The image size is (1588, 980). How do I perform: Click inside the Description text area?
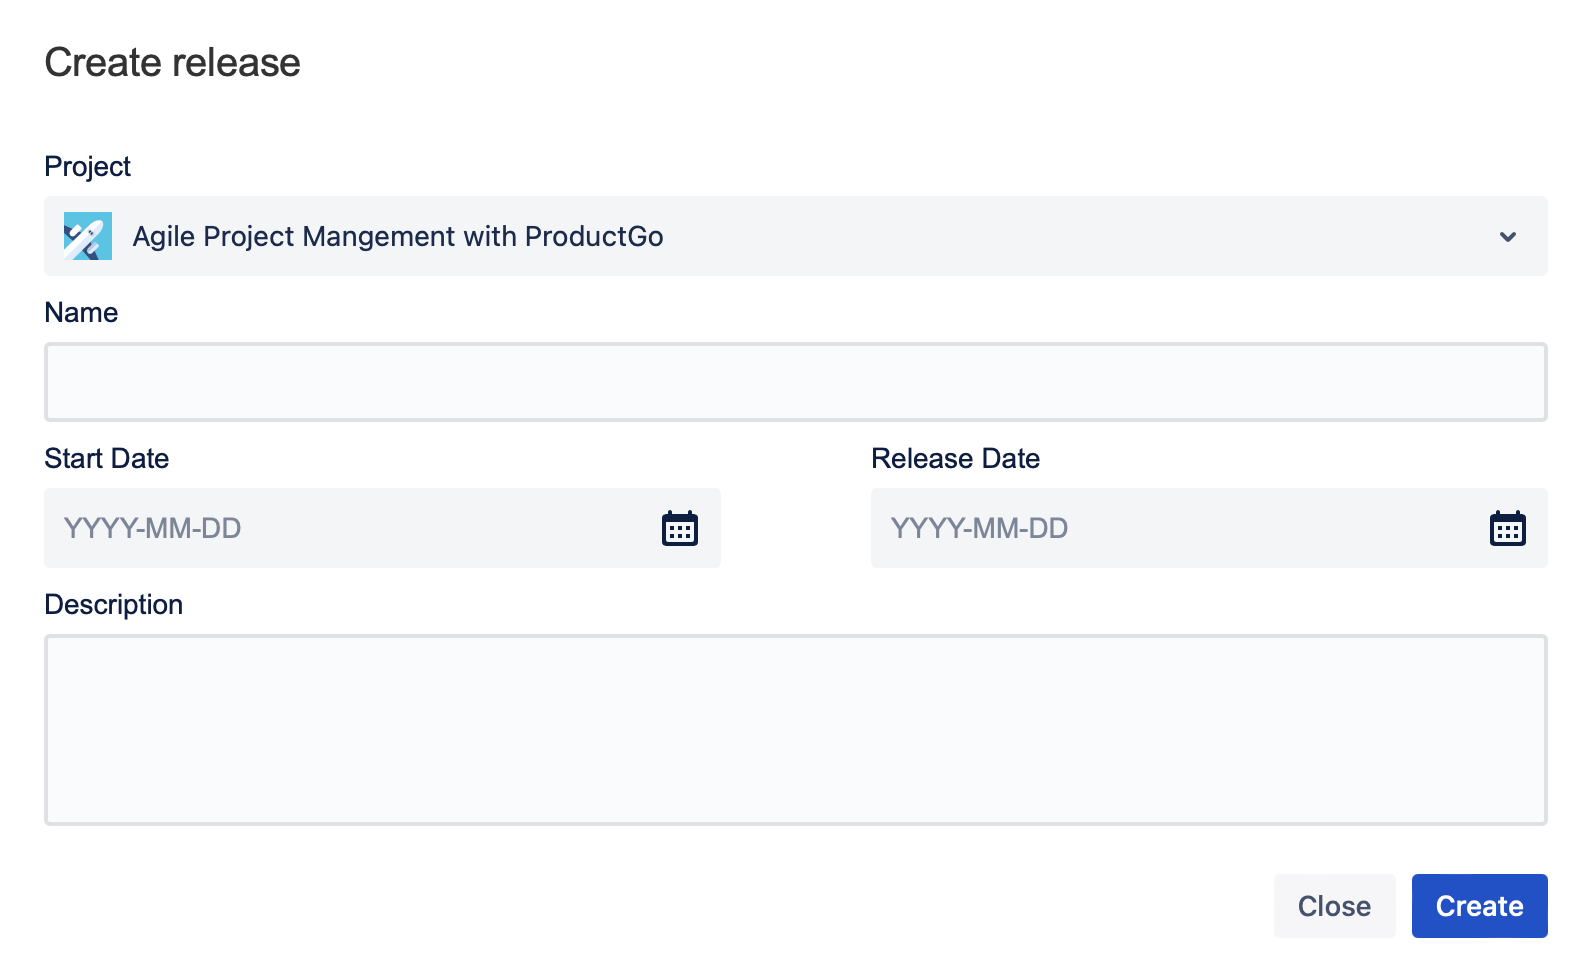coord(795,730)
